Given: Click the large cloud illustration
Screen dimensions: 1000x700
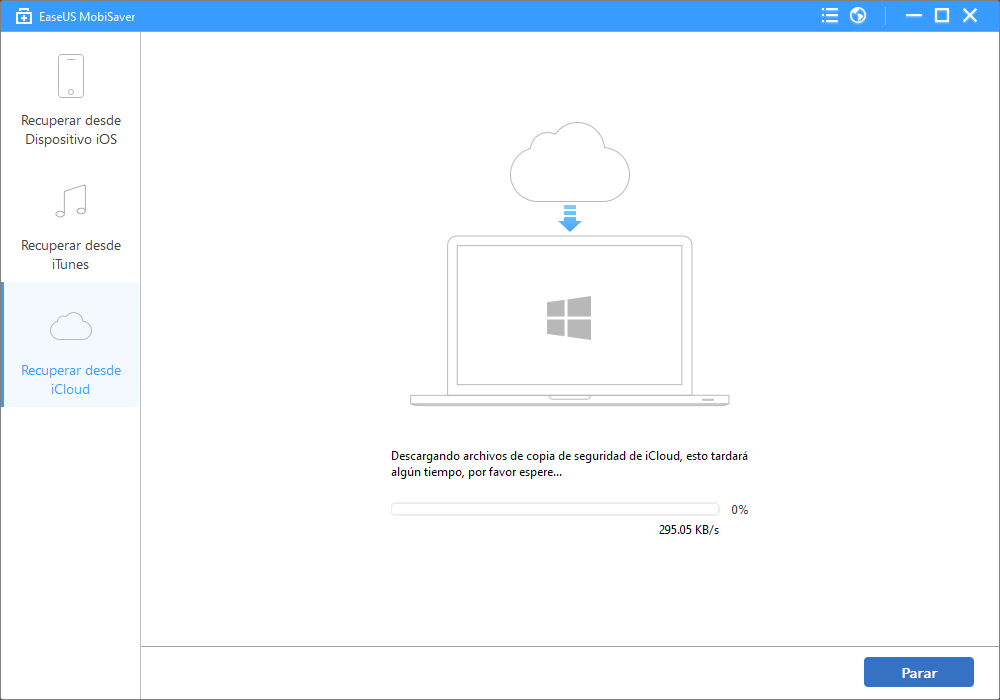Looking at the screenshot, I should [x=569, y=161].
